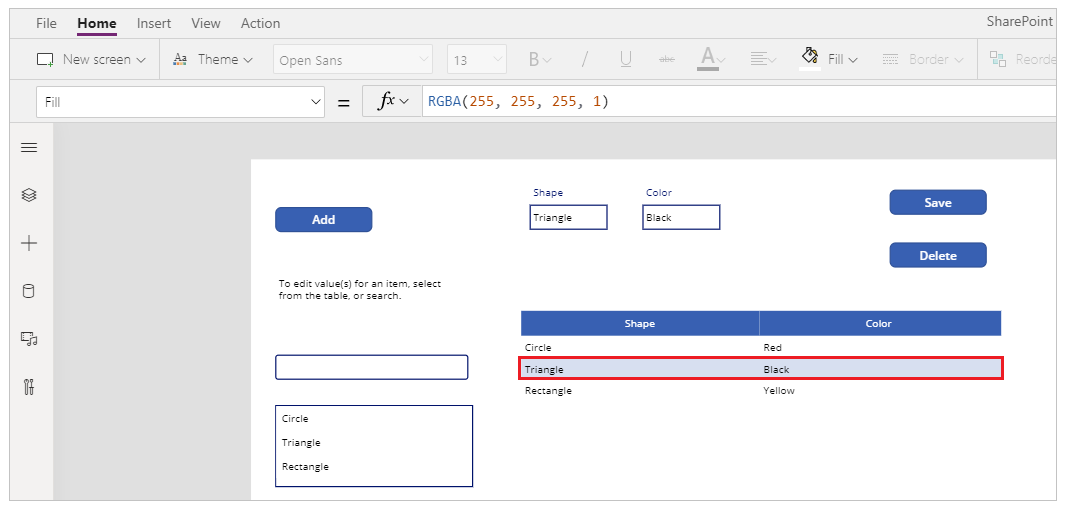The image size is (1071, 517).
Task: Select the Triangle row in table
Action: click(x=761, y=369)
